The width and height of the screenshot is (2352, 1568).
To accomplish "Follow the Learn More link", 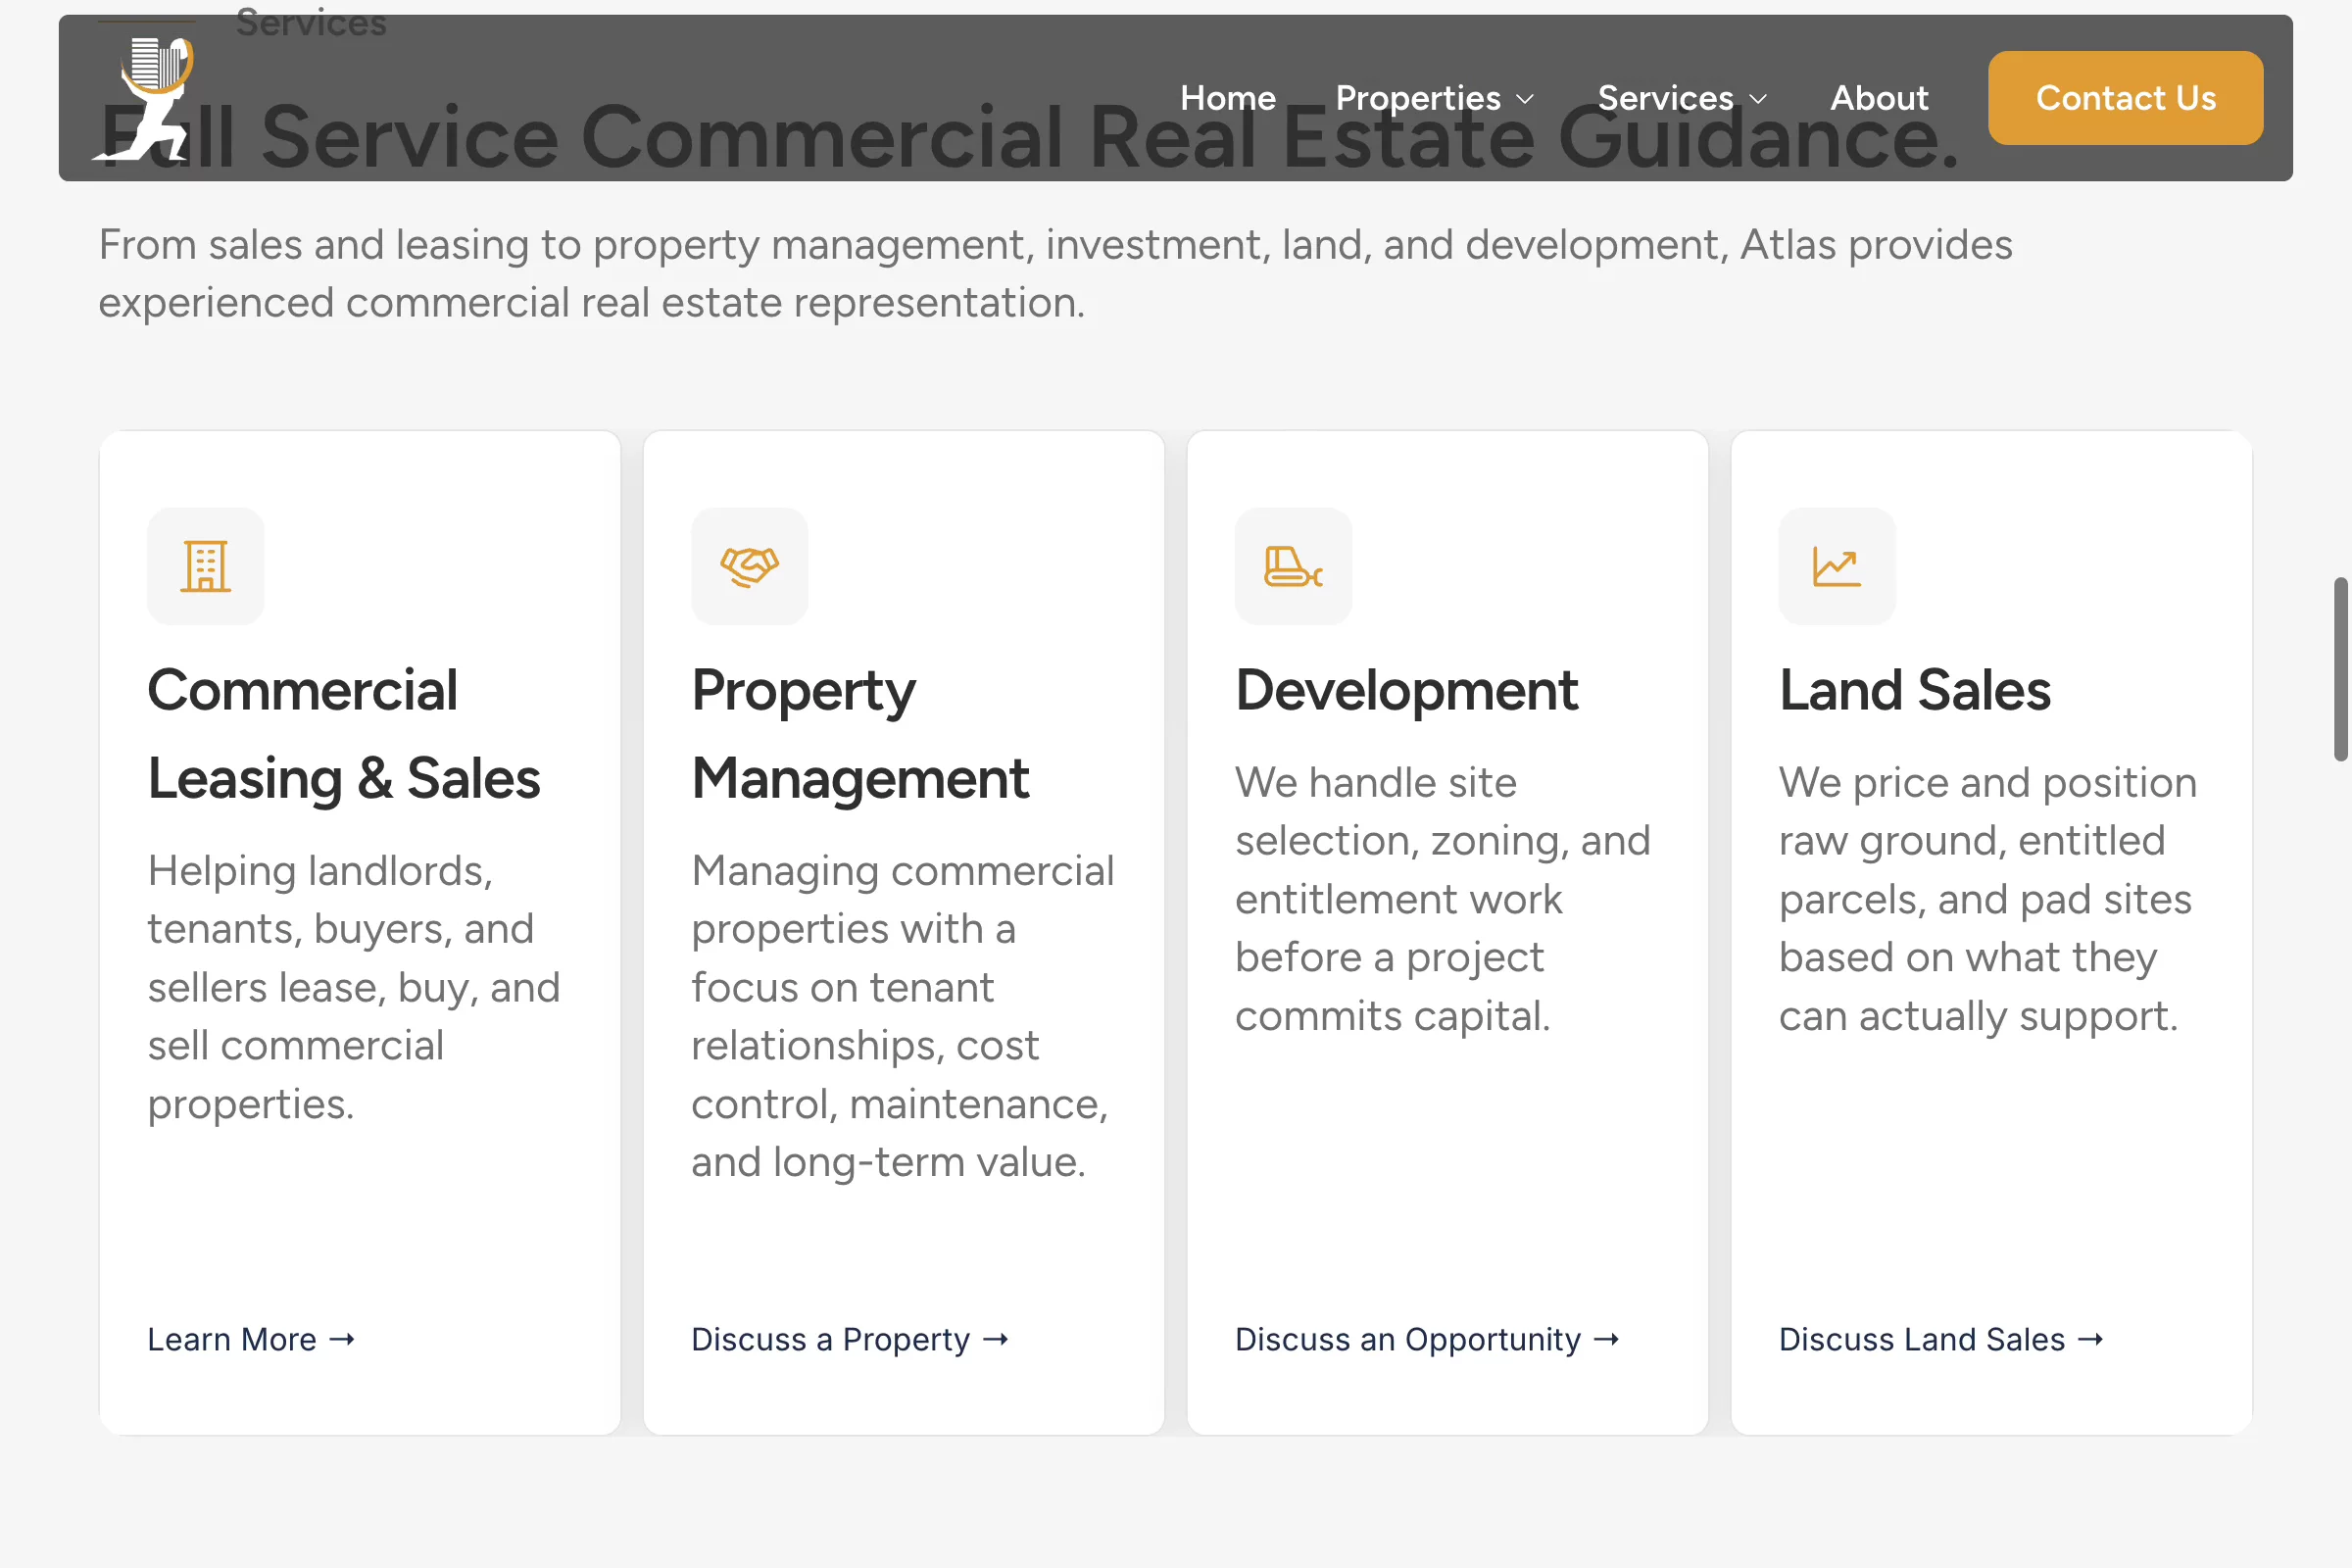I will pos(251,1339).
